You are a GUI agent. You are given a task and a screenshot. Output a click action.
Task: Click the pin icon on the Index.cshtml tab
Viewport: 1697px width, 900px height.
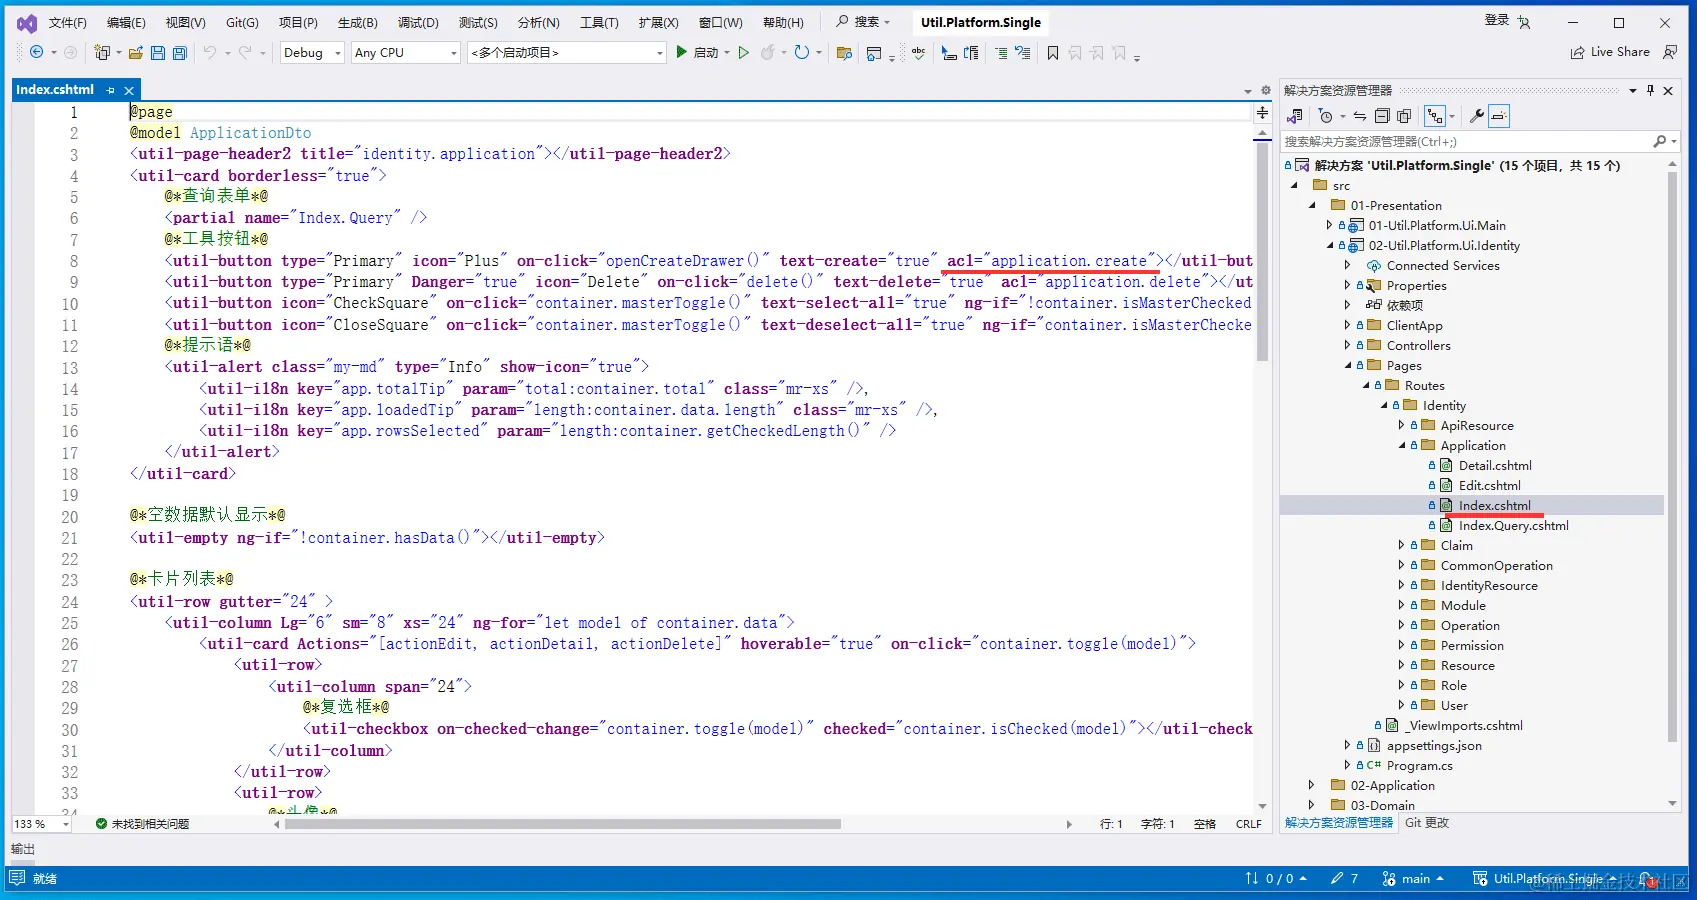[x=111, y=90]
